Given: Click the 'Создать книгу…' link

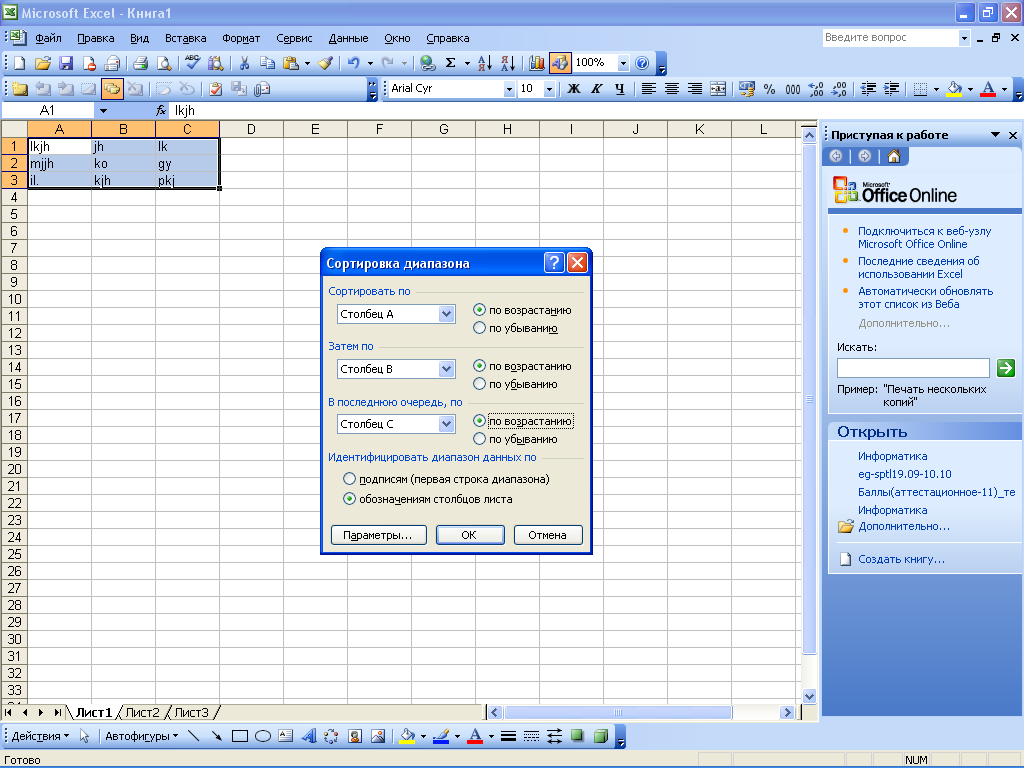Looking at the screenshot, I should [901, 559].
